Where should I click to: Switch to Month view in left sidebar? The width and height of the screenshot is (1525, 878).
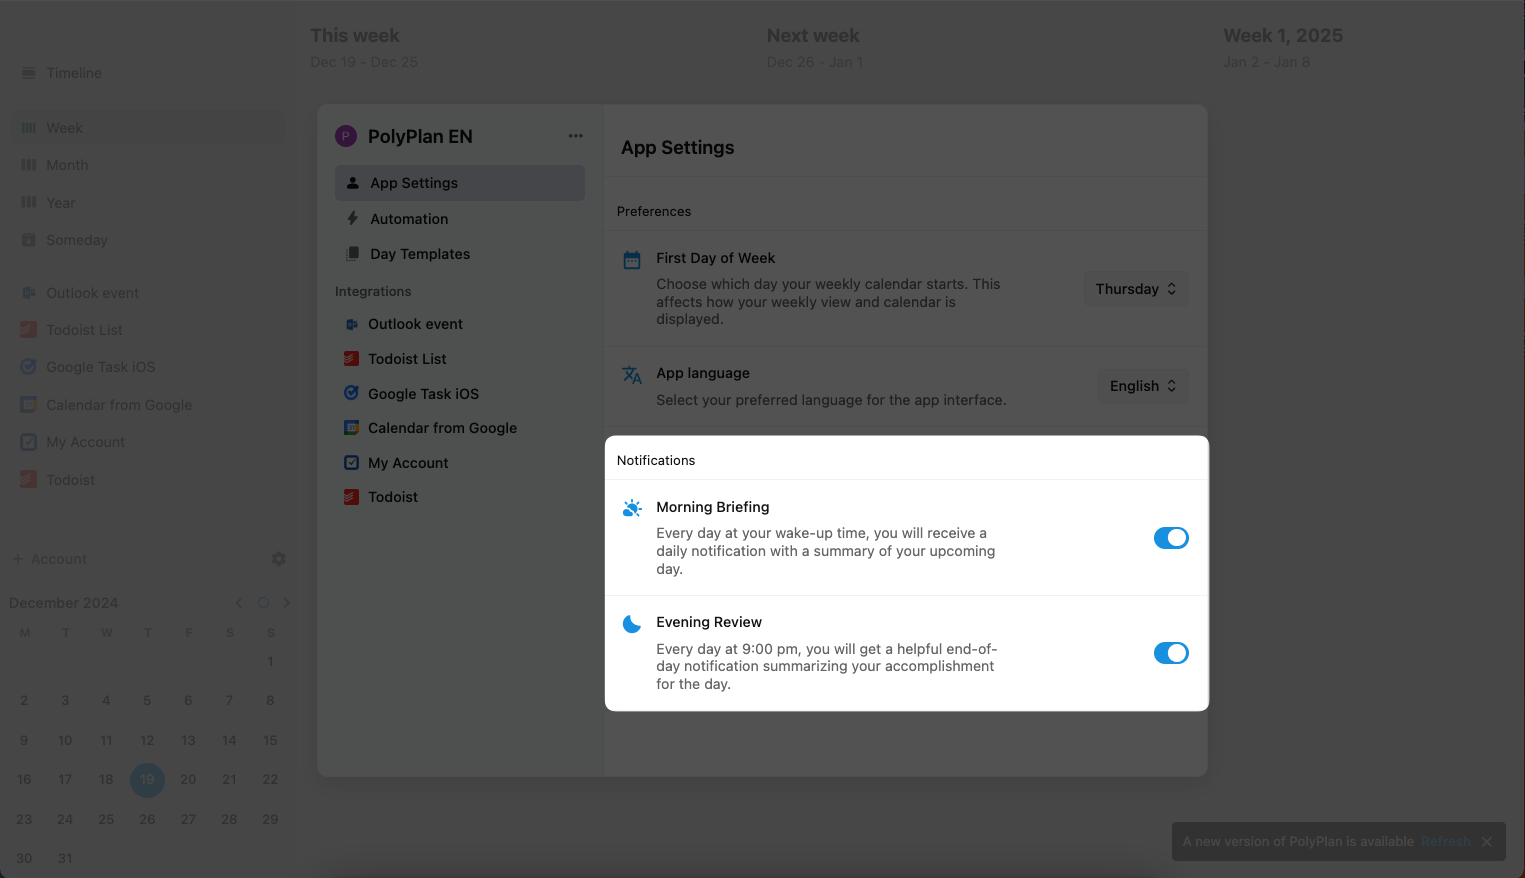67,165
